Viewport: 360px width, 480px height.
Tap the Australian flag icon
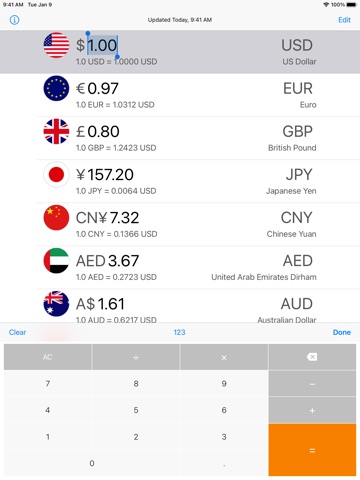[x=56, y=303]
